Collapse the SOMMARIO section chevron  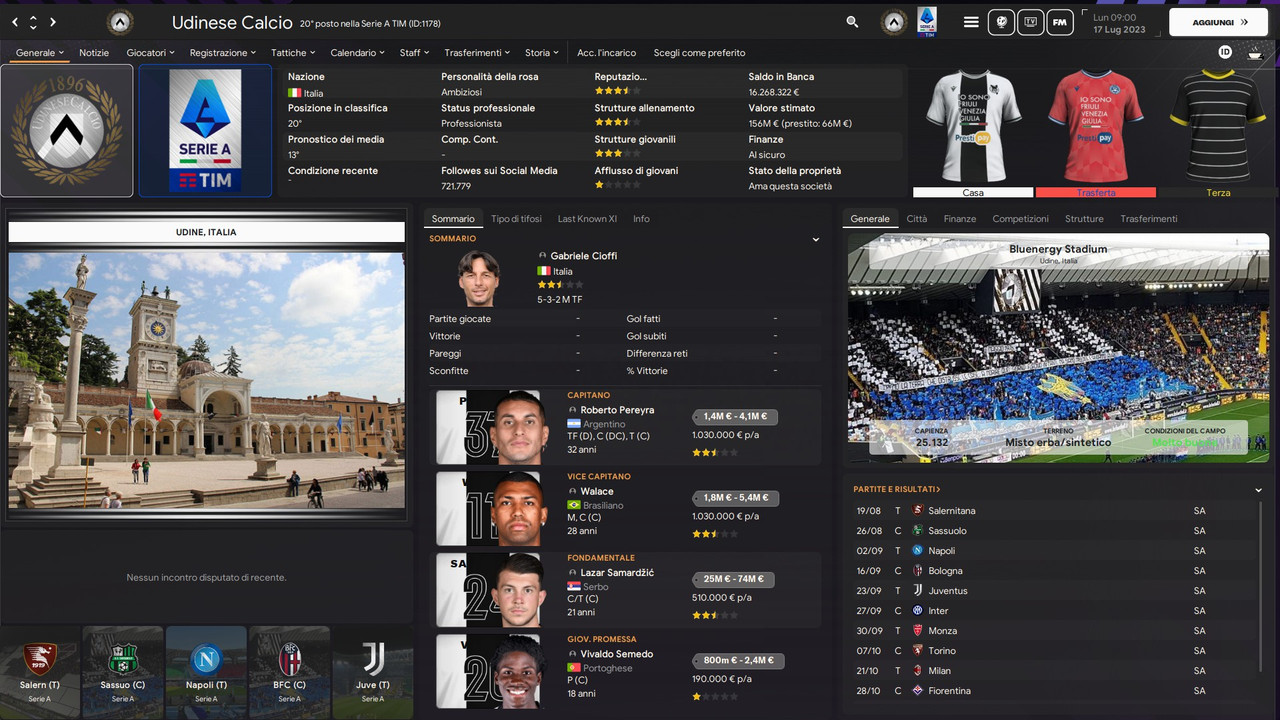click(815, 239)
